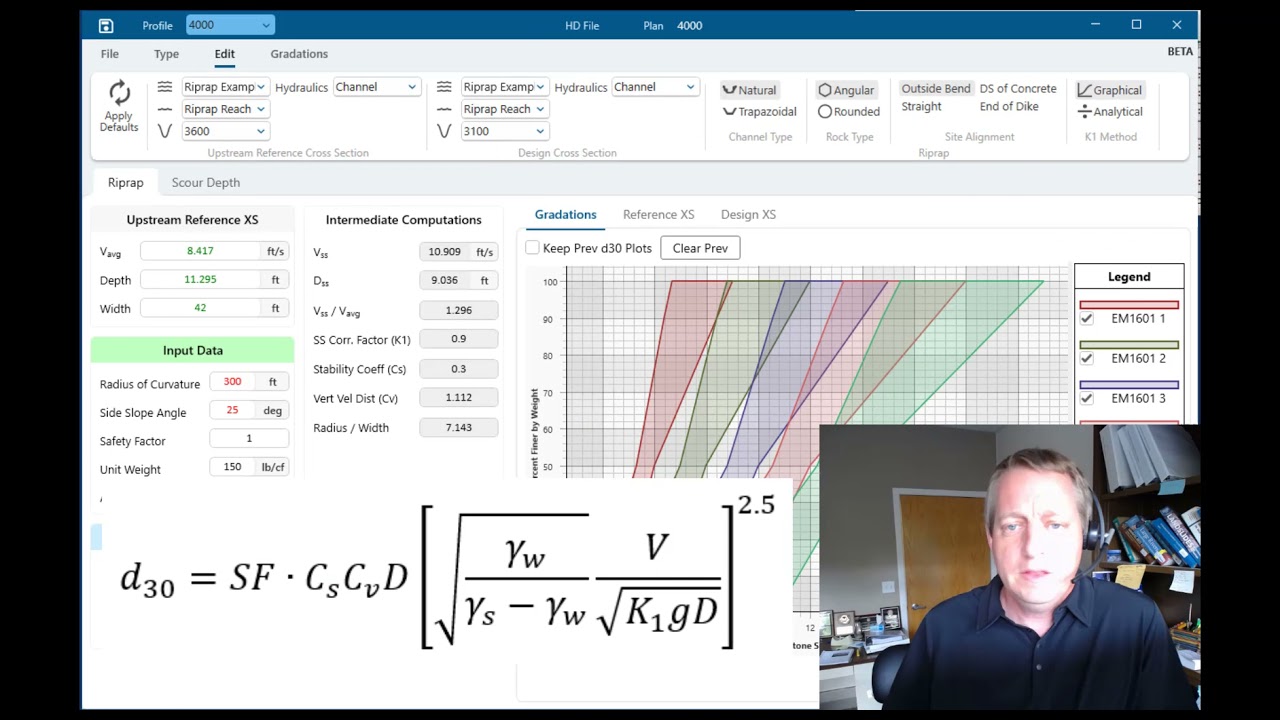
Task: Click the Clear Prev button
Action: coord(700,248)
